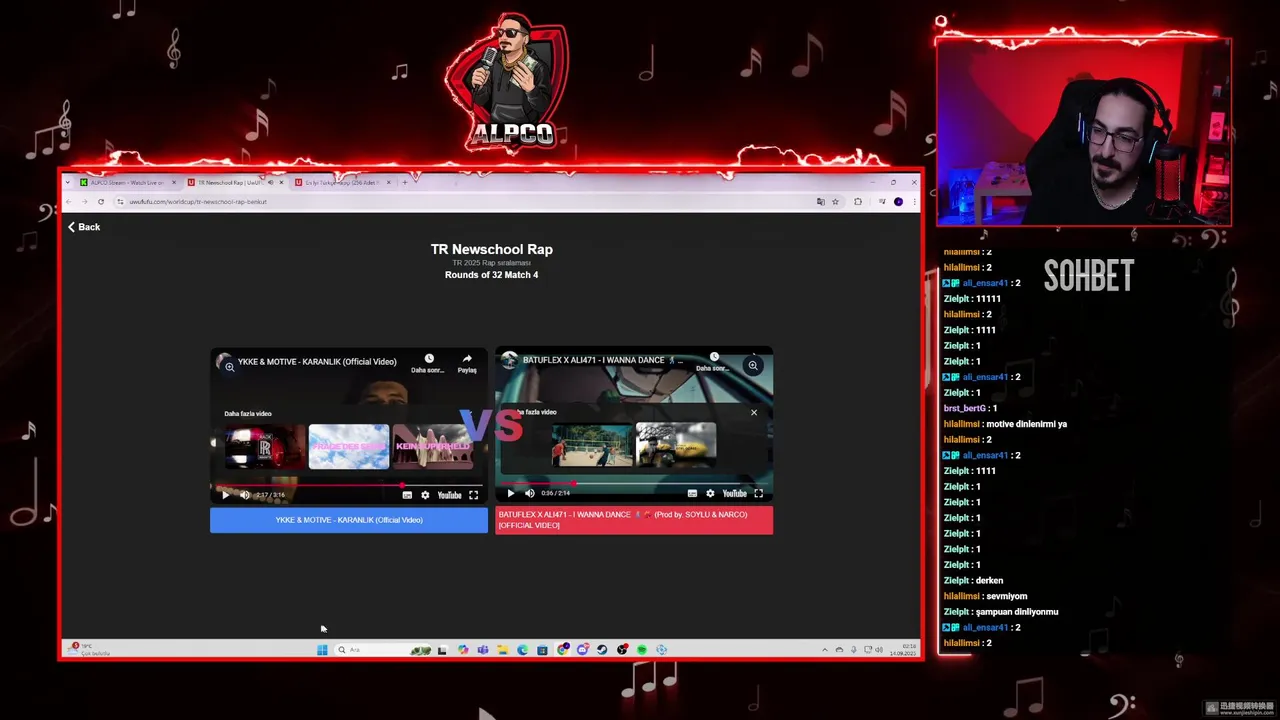1280x720 pixels.
Task: Zoom magnifier on the I WANNA DANCE video
Action: [x=752, y=365]
